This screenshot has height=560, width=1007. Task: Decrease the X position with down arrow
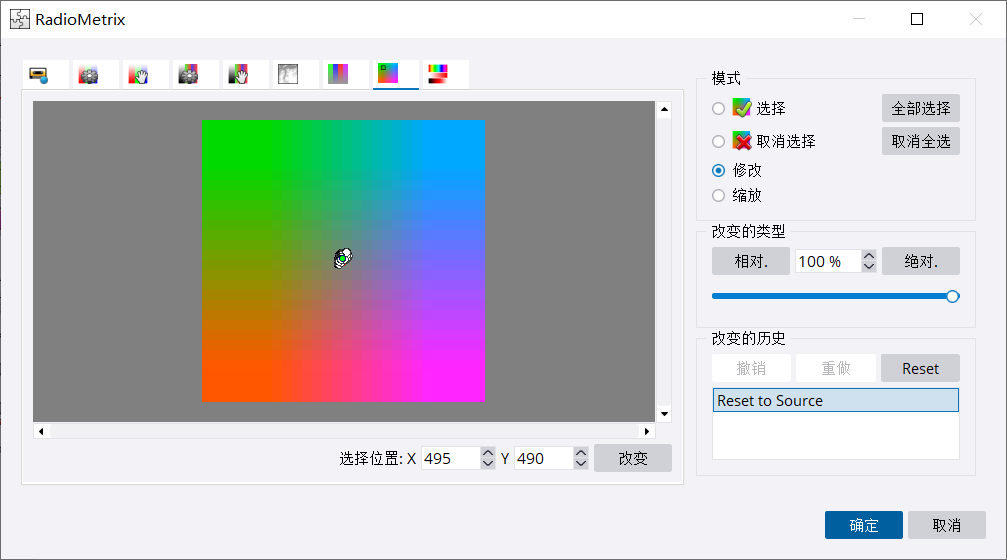click(488, 464)
